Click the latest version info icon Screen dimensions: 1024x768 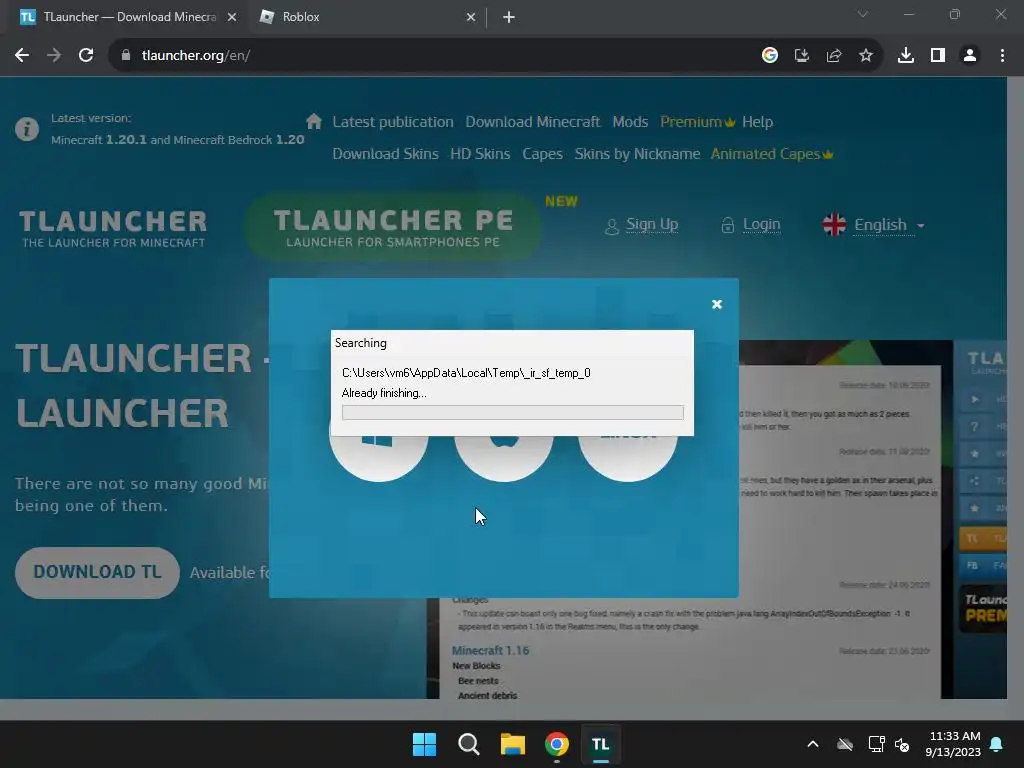[x=27, y=129]
